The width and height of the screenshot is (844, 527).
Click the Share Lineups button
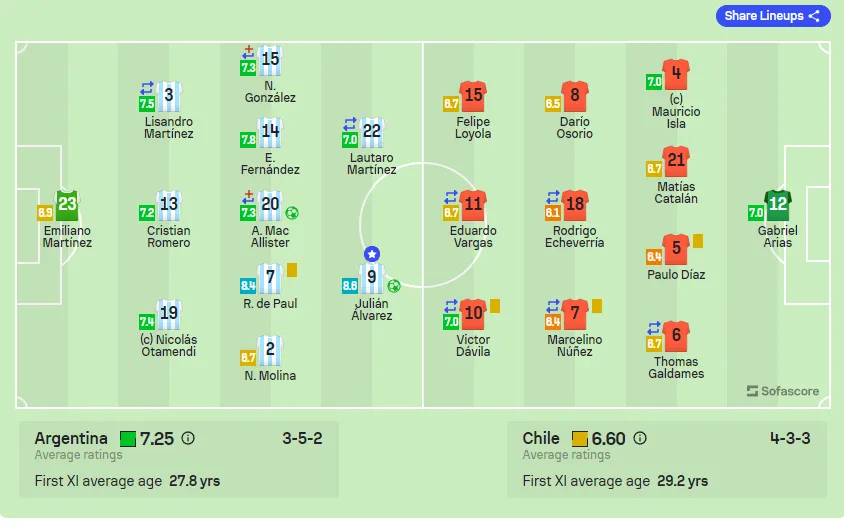click(772, 16)
